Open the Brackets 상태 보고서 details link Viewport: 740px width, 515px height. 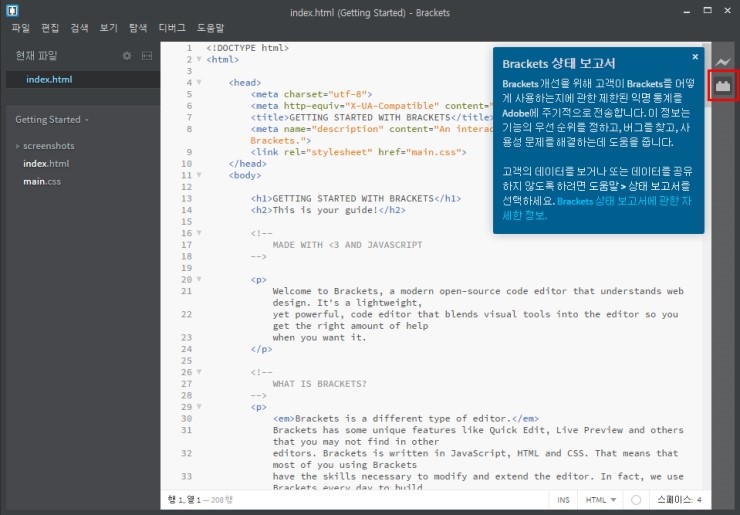[x=597, y=208]
